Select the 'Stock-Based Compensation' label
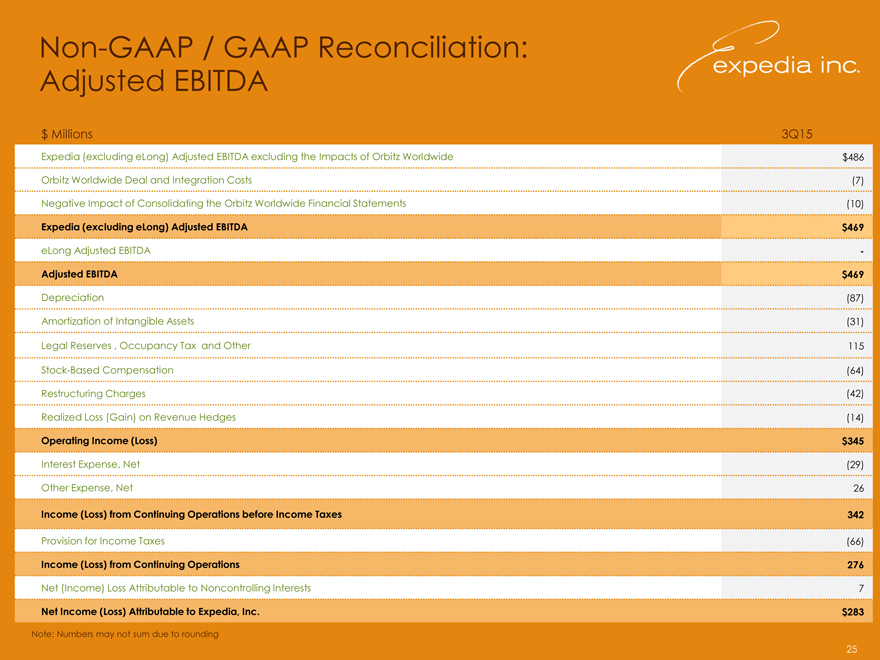The height and width of the screenshot is (660, 880). tap(107, 370)
